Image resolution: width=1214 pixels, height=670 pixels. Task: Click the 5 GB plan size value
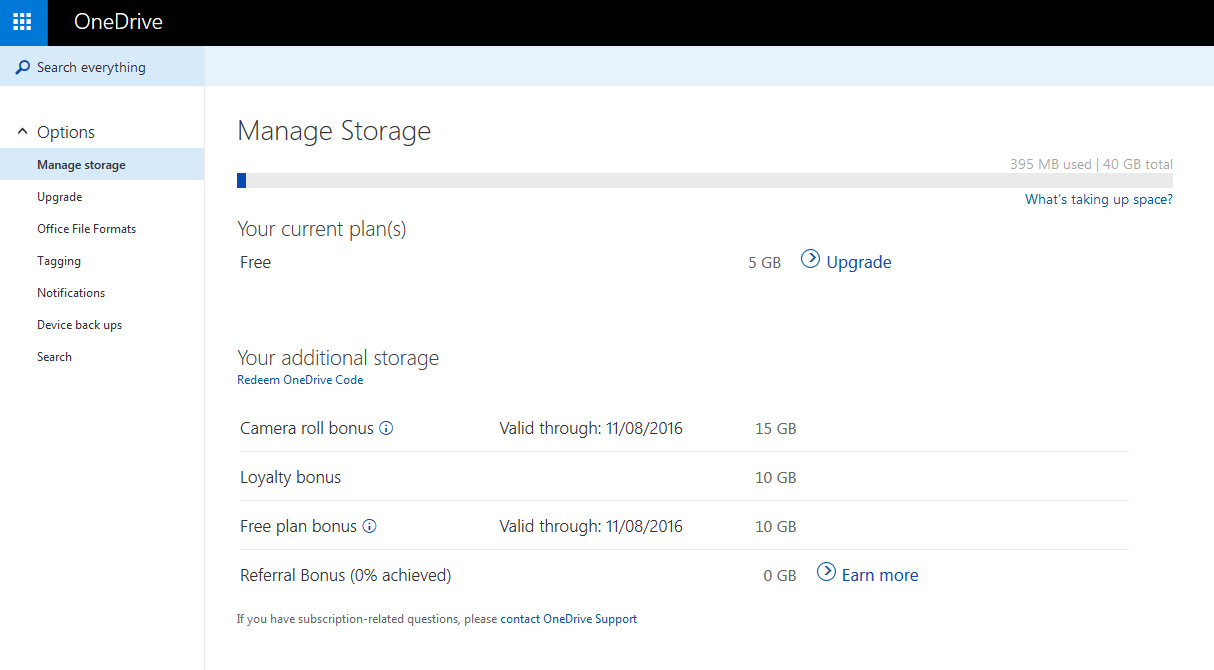point(764,262)
